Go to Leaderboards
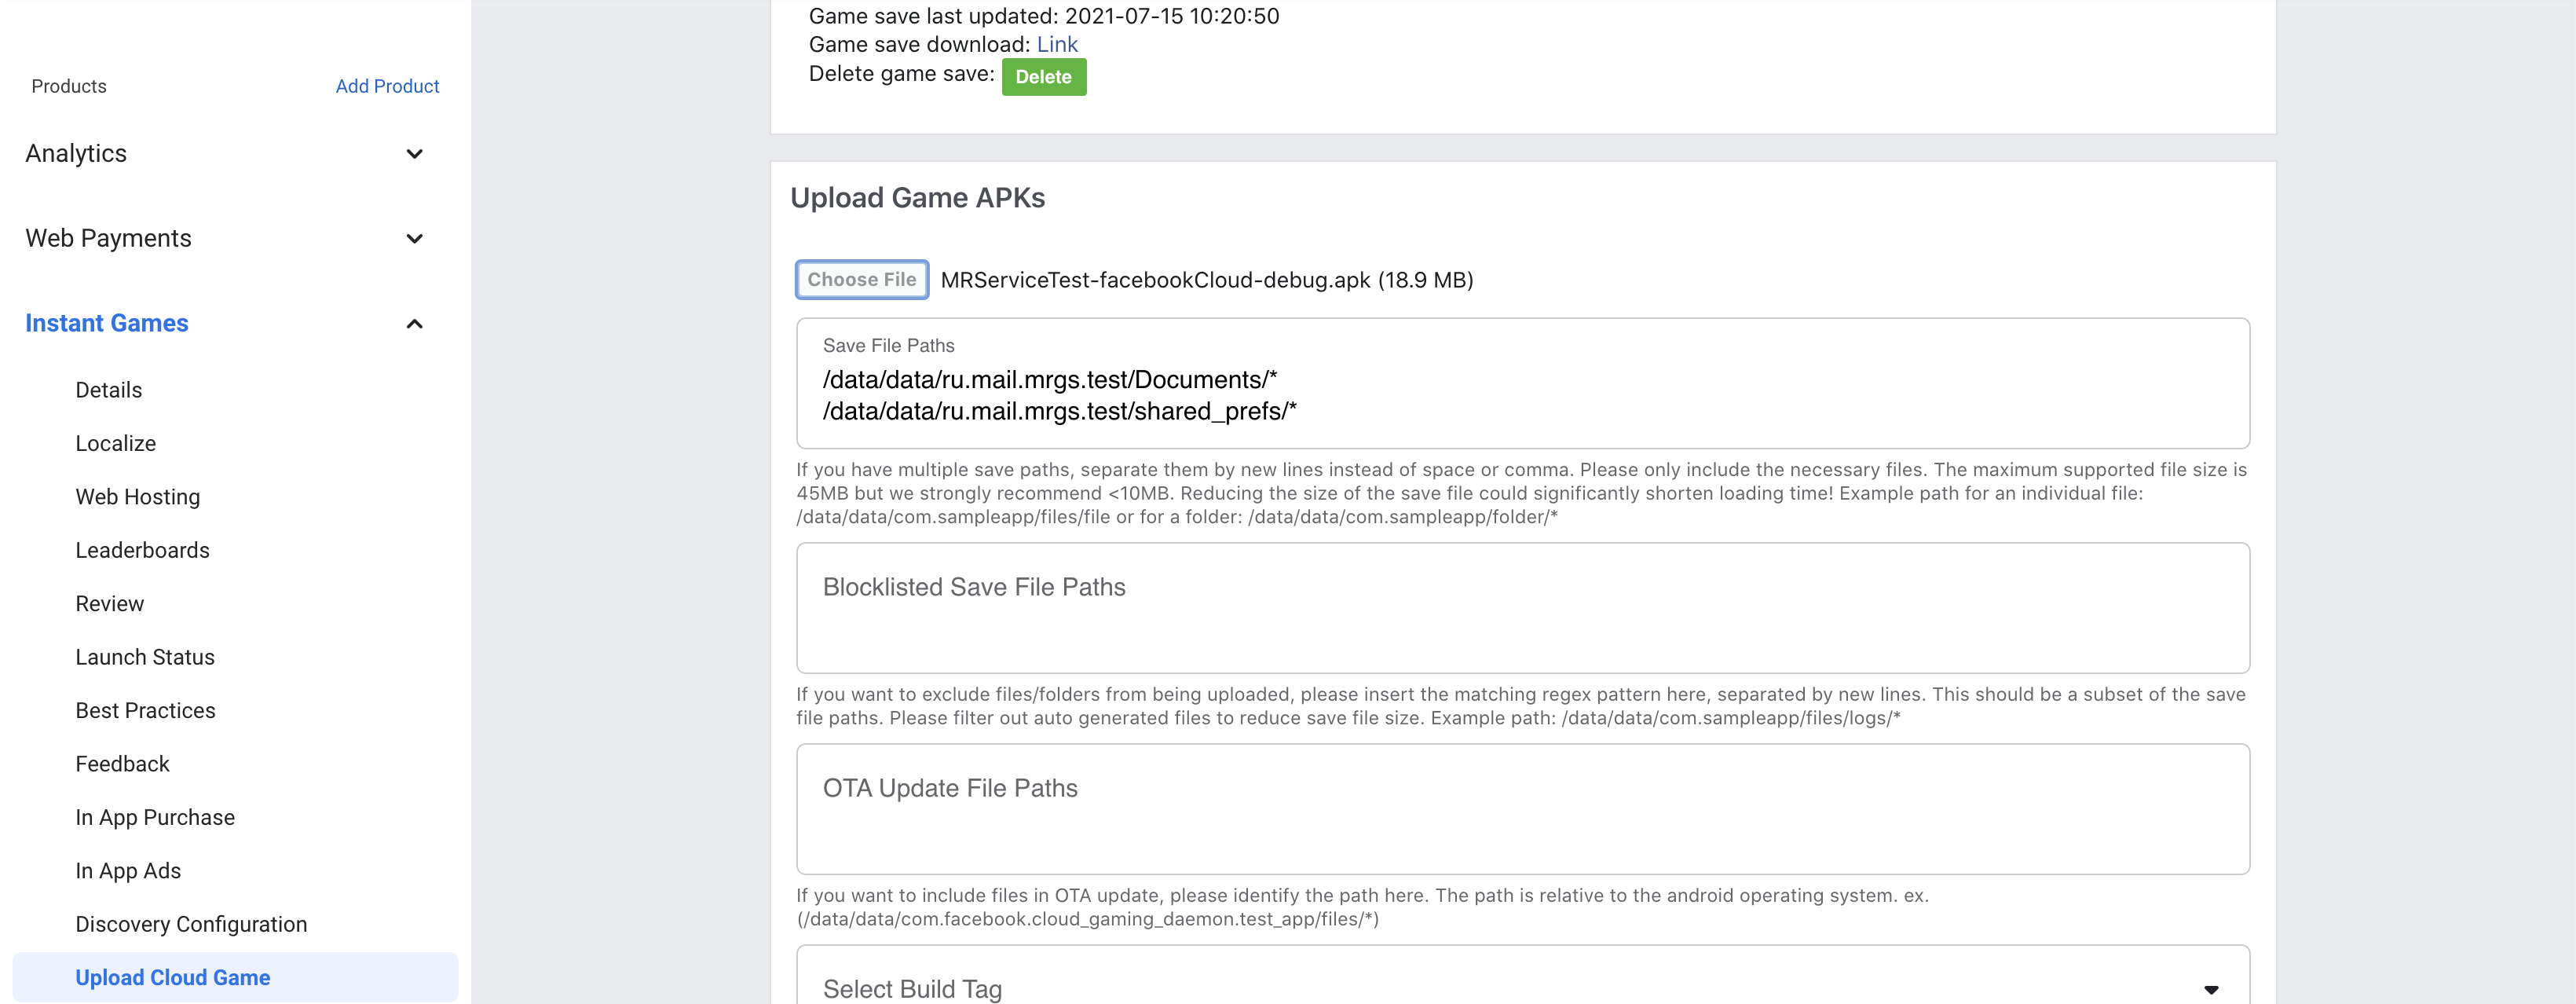 [x=142, y=550]
